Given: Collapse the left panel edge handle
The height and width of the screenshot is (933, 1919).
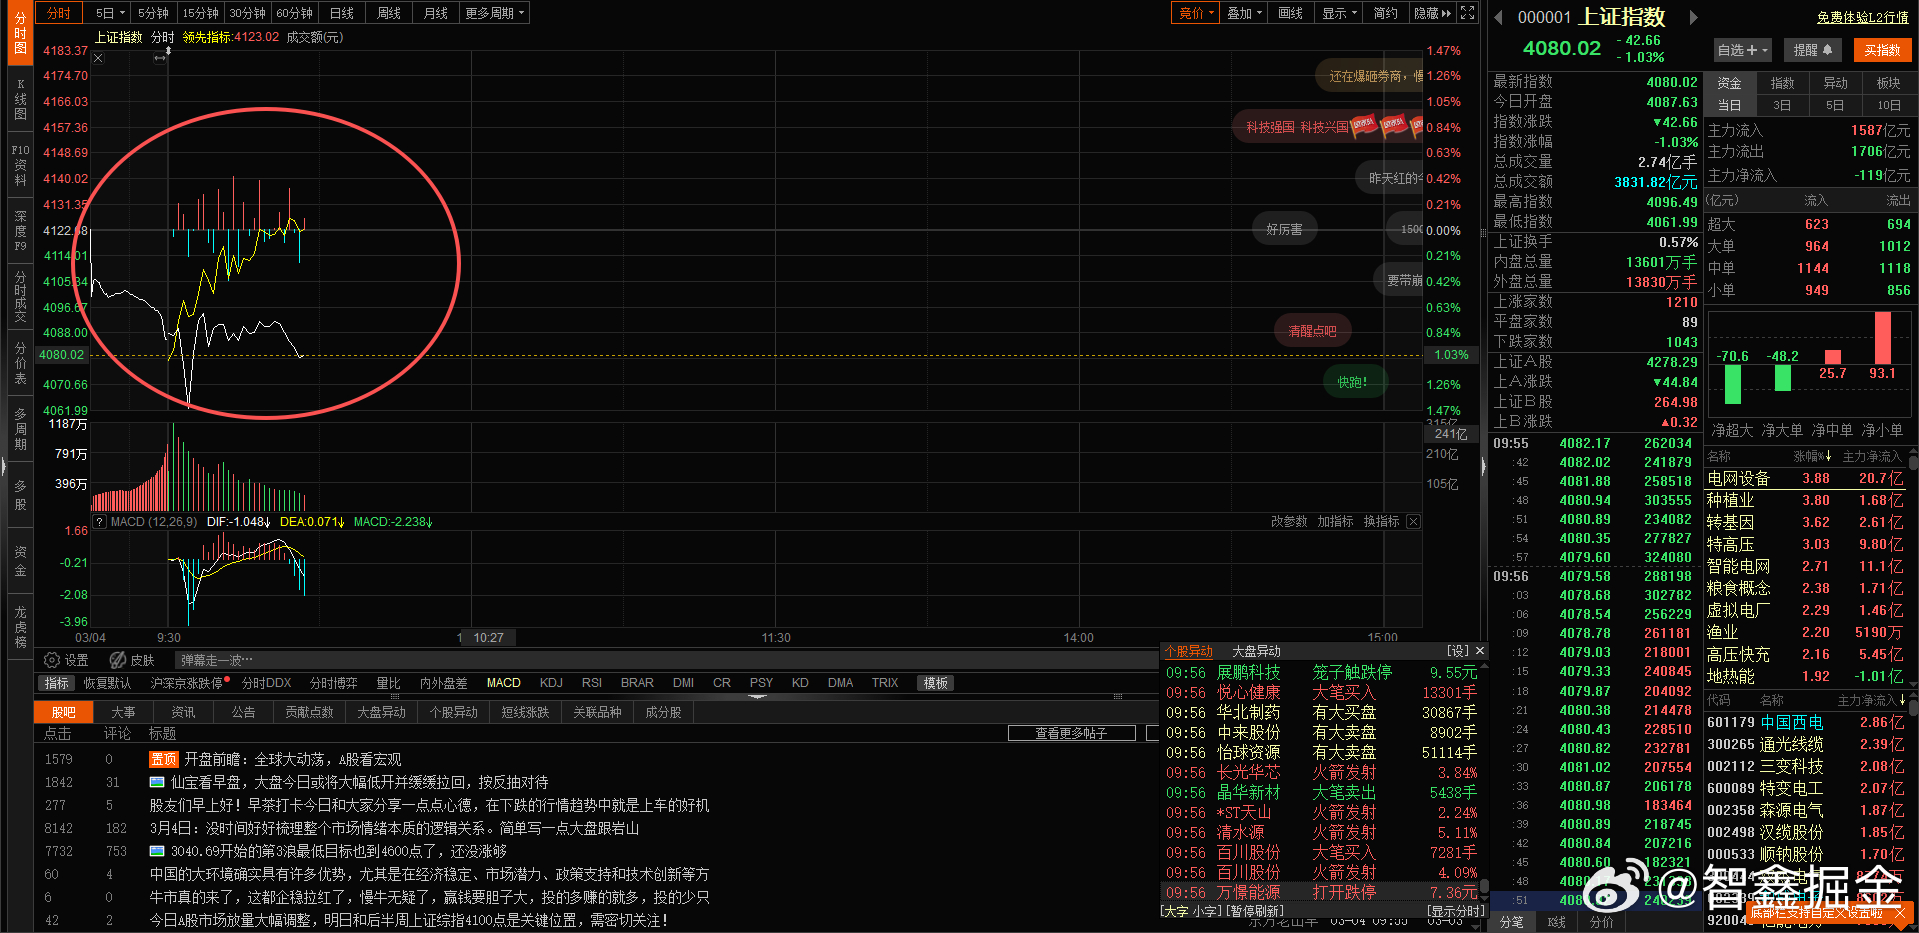Looking at the screenshot, I should click(3, 466).
